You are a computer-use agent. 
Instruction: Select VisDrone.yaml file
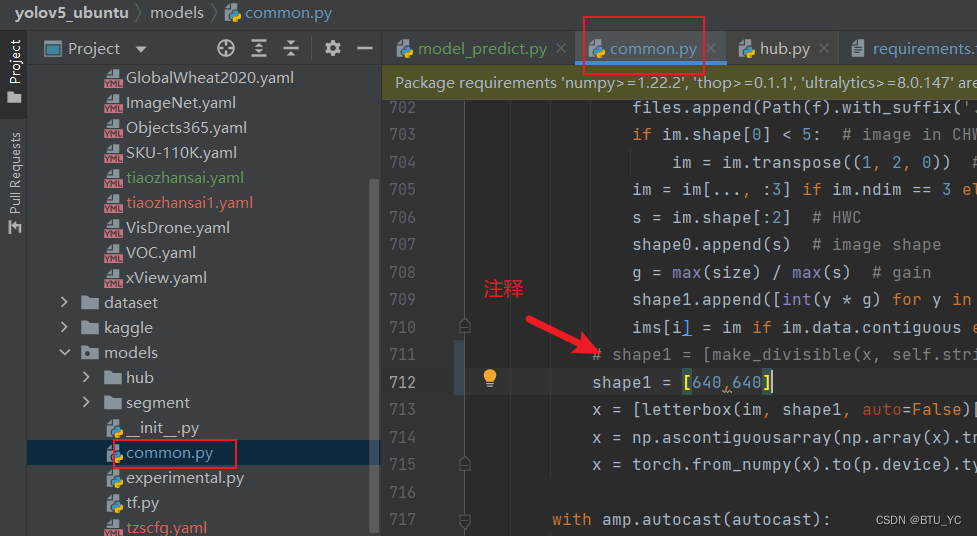tap(178, 227)
